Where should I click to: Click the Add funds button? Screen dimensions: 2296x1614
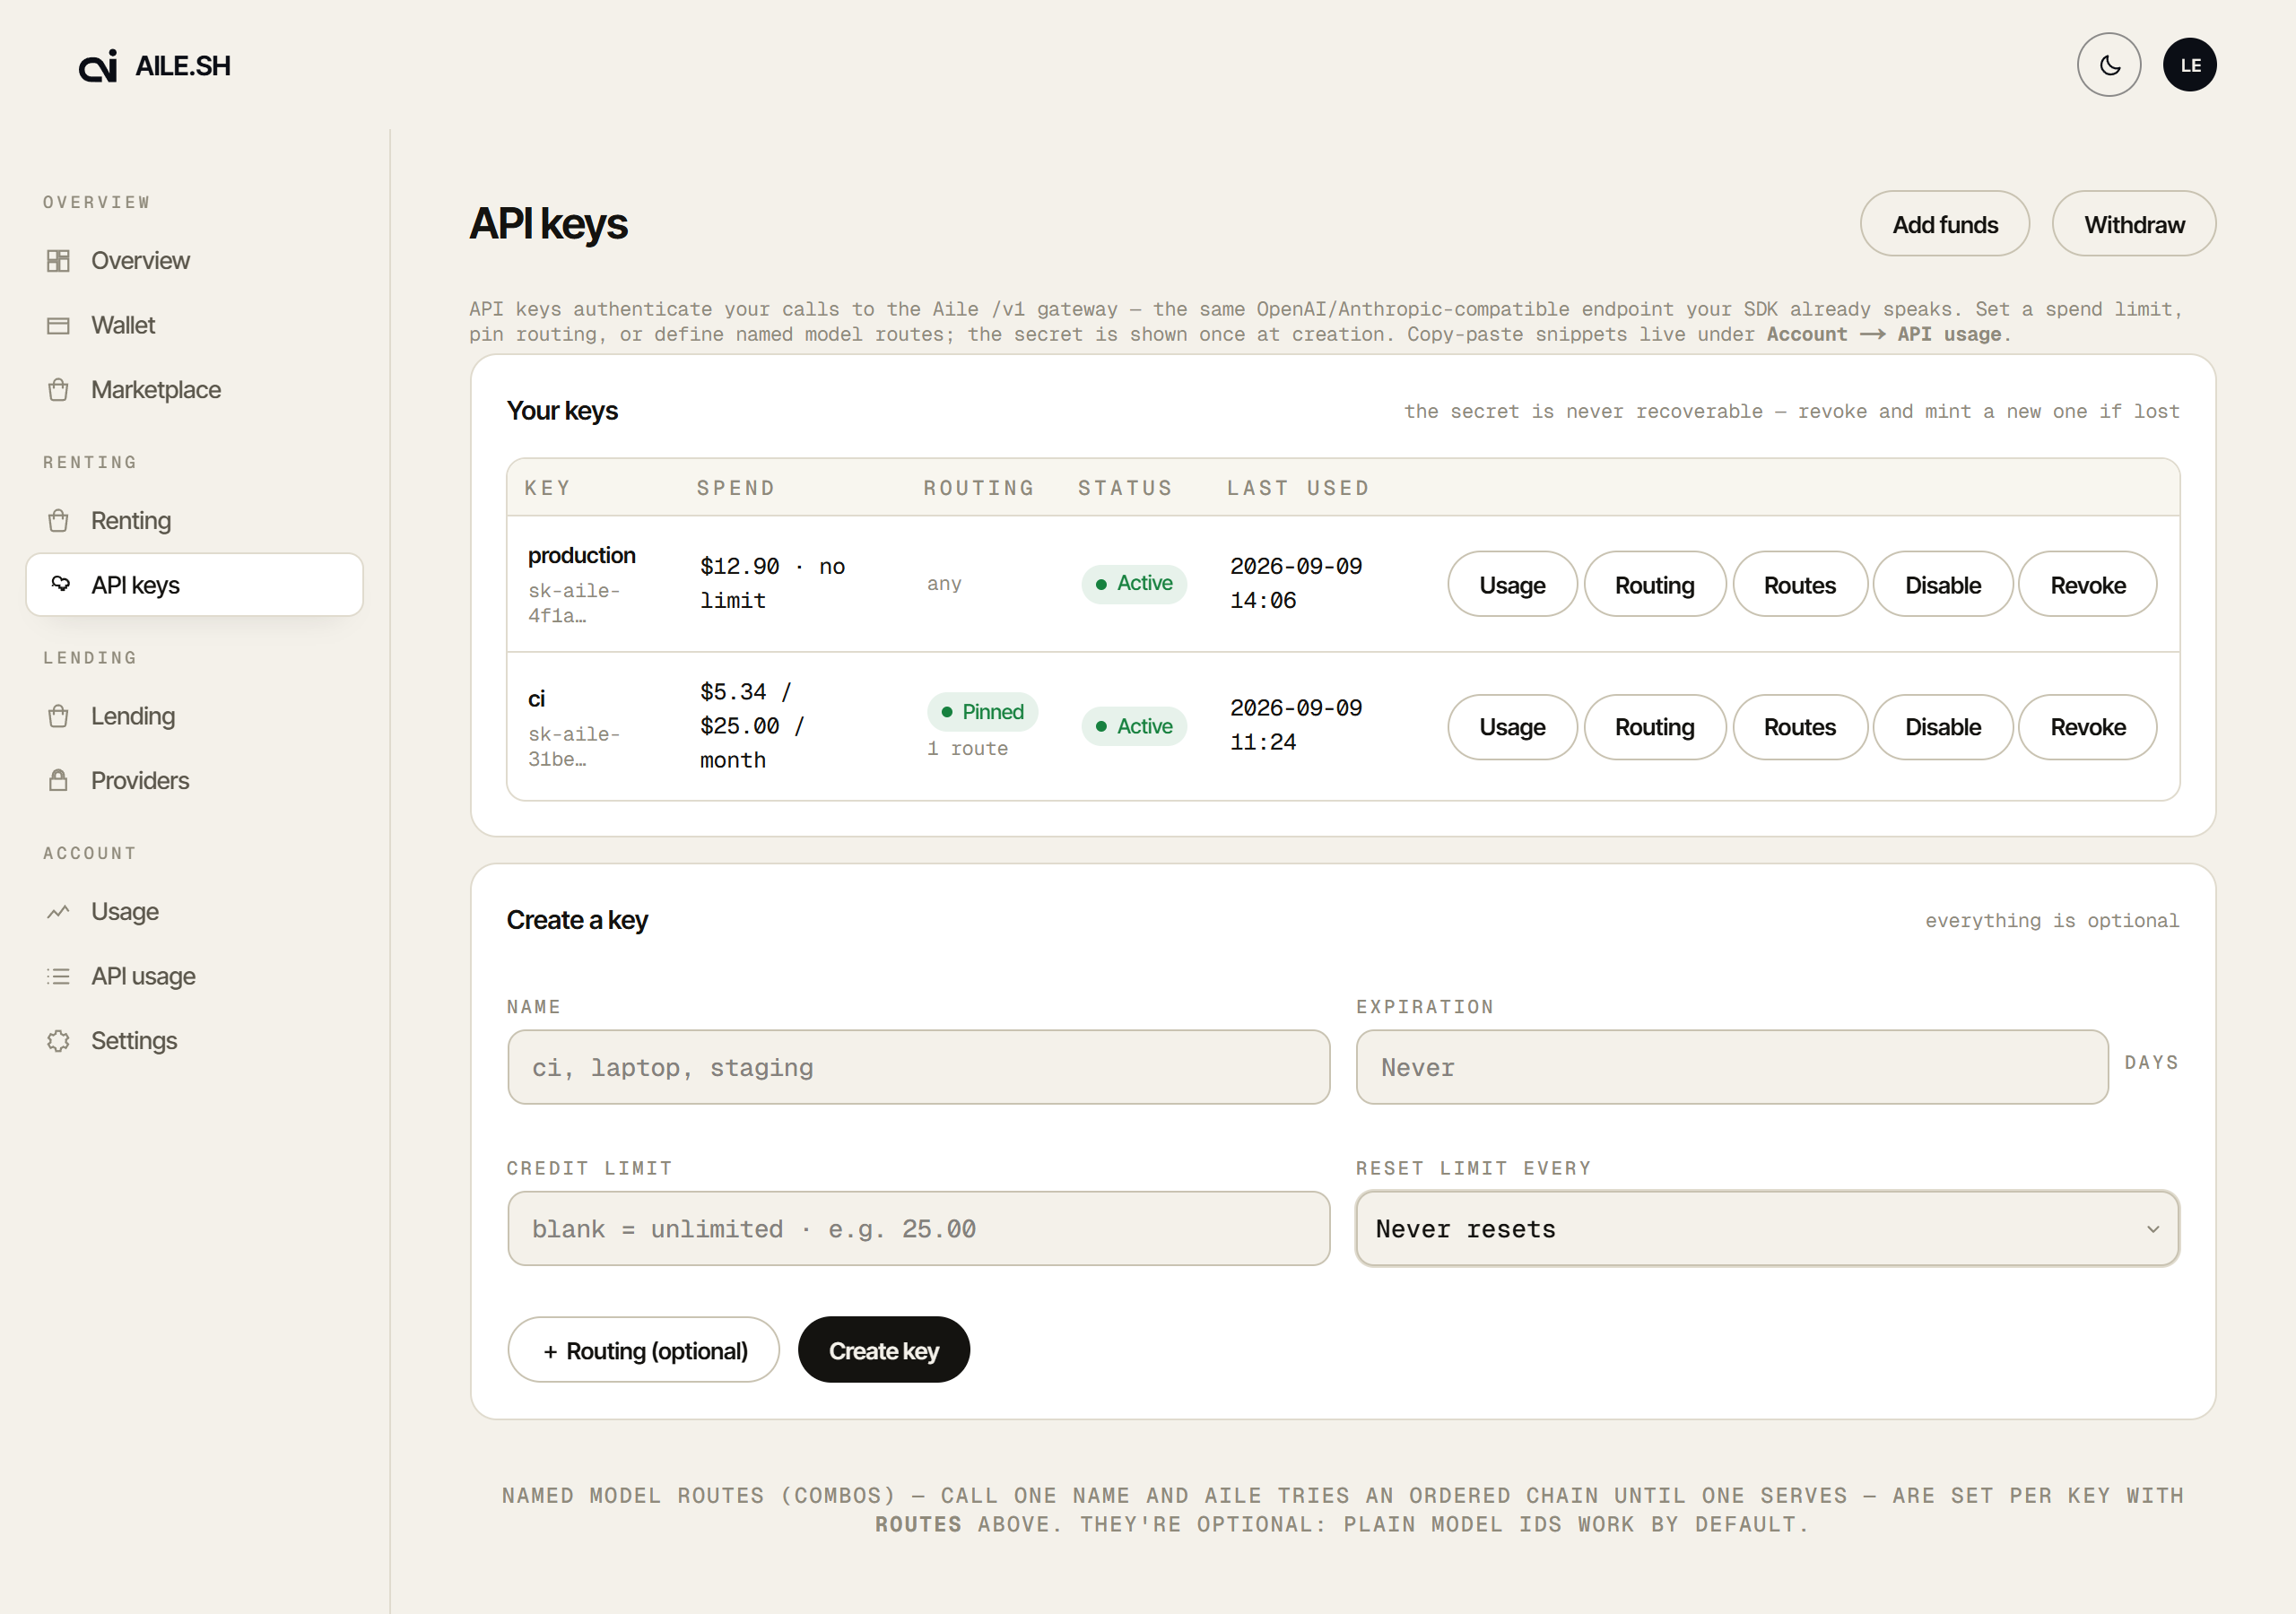[1944, 224]
